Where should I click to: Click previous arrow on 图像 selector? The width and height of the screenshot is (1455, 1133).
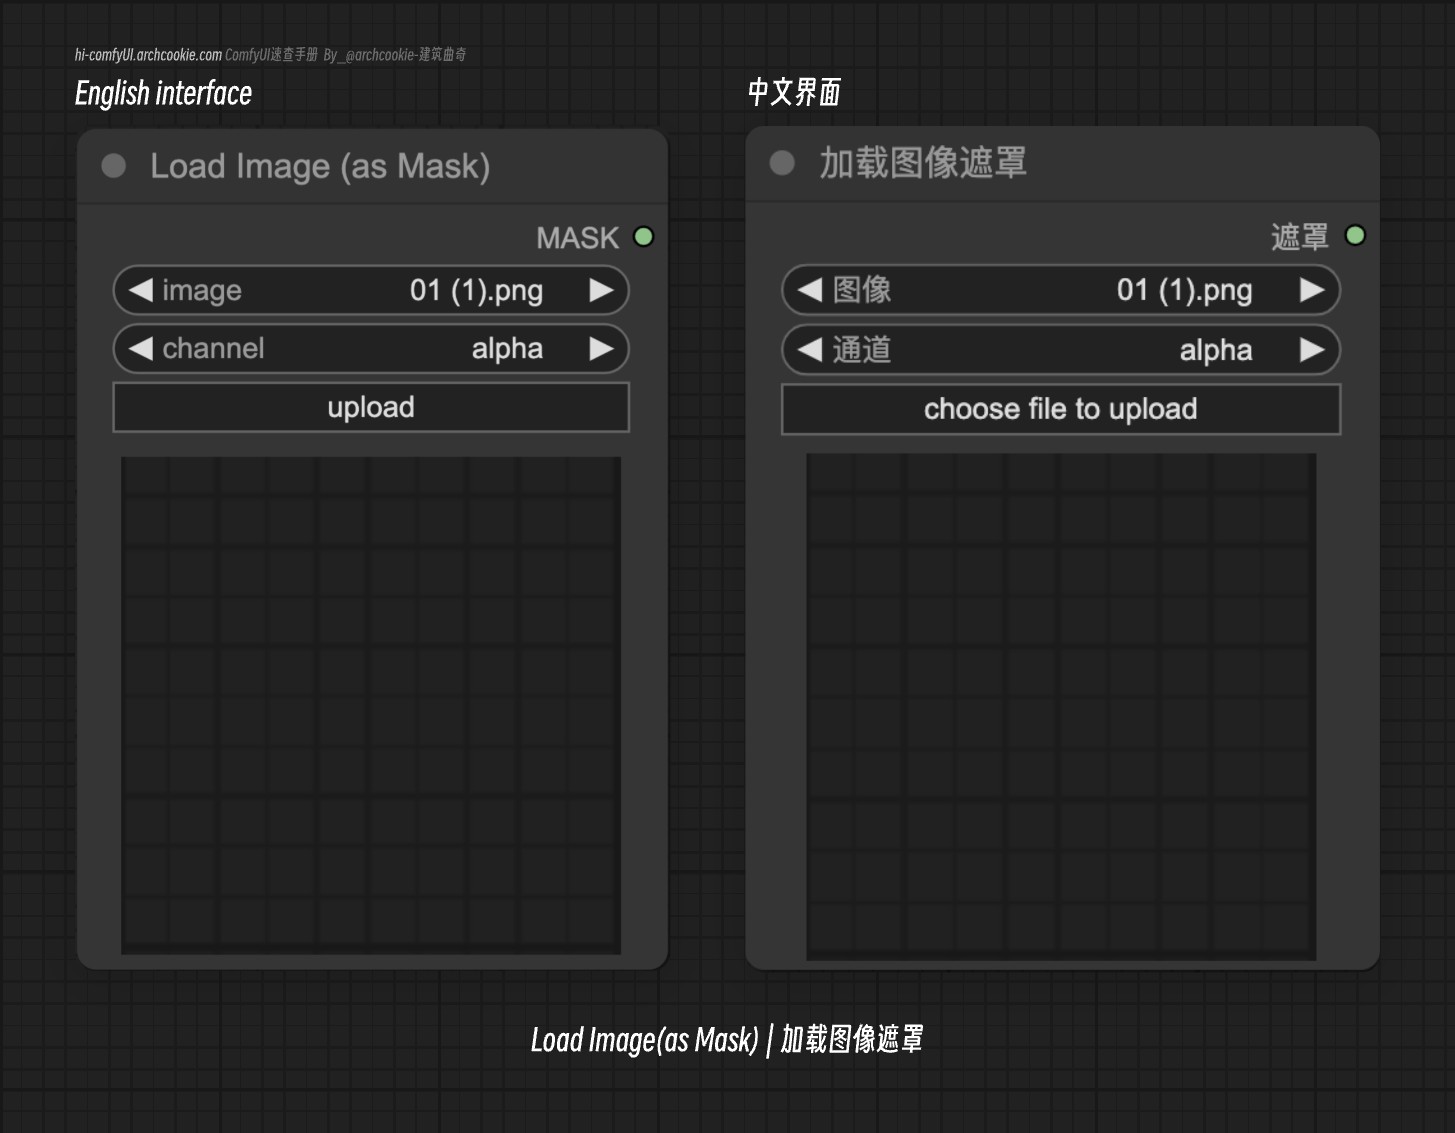point(809,290)
